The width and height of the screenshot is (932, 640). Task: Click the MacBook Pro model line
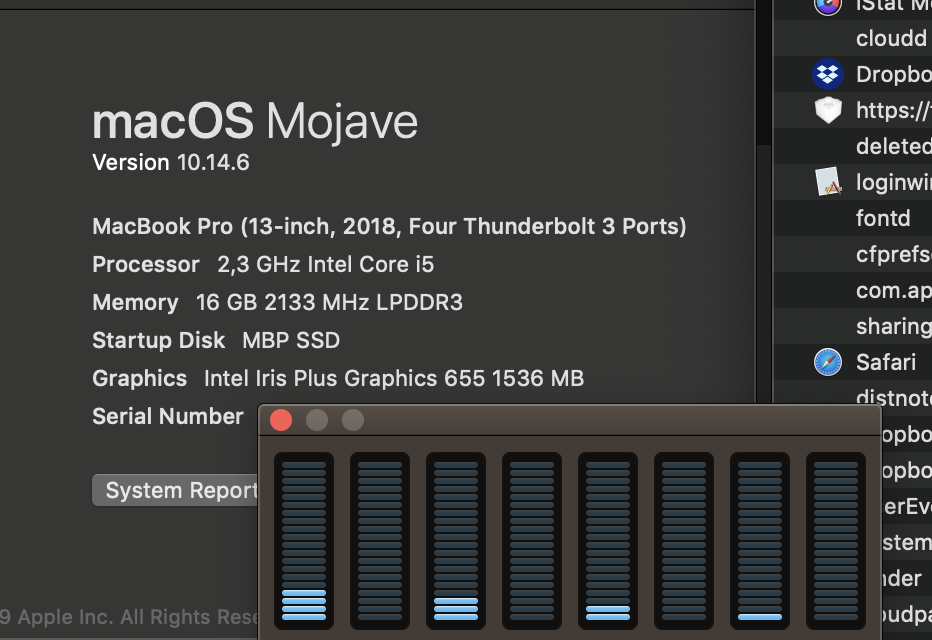click(x=389, y=226)
